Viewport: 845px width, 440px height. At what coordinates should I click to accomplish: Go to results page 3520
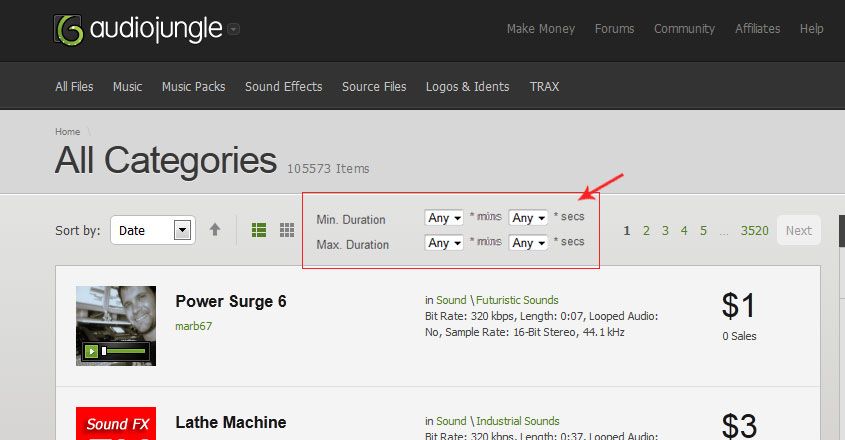click(x=754, y=231)
